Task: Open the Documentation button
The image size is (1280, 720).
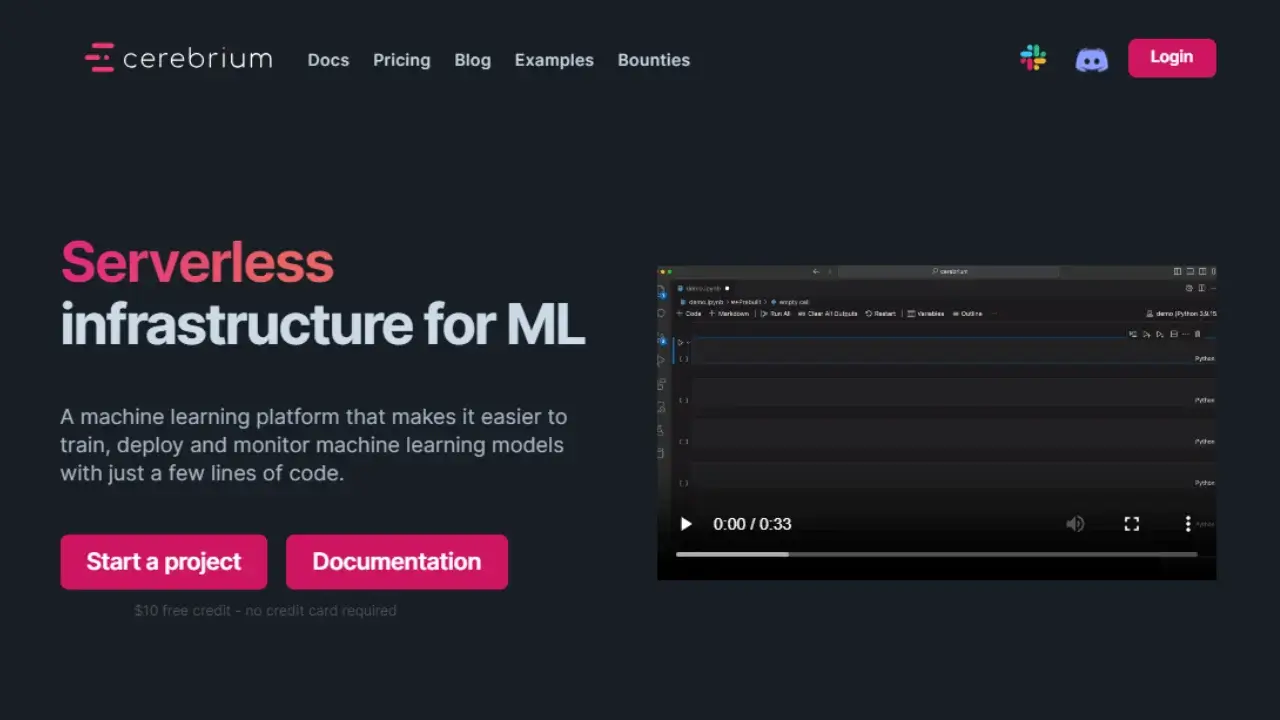Action: point(397,562)
